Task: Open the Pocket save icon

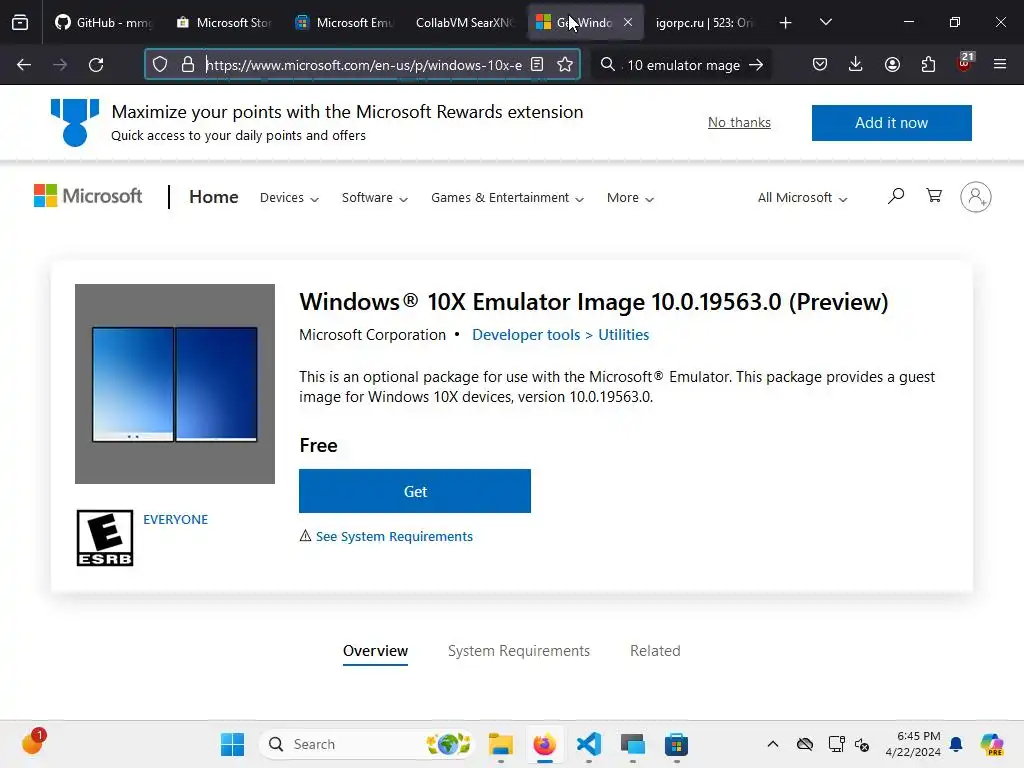Action: click(x=820, y=65)
